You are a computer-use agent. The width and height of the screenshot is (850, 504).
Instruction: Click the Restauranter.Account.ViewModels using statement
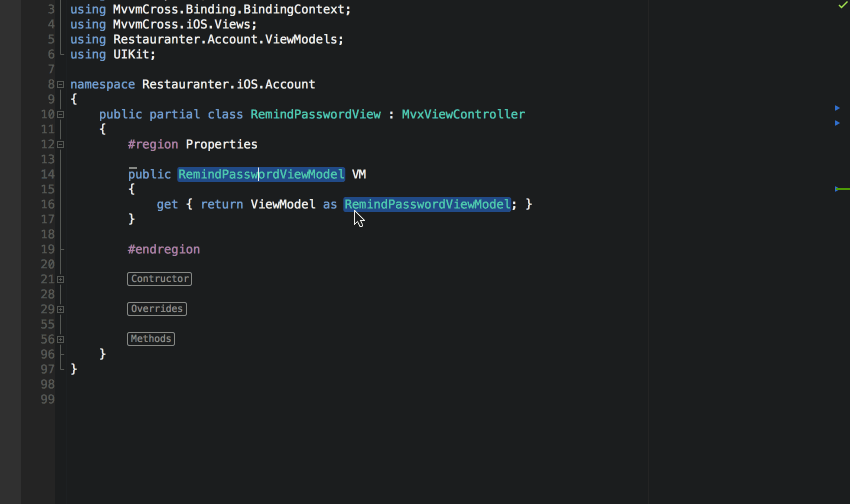coord(207,40)
